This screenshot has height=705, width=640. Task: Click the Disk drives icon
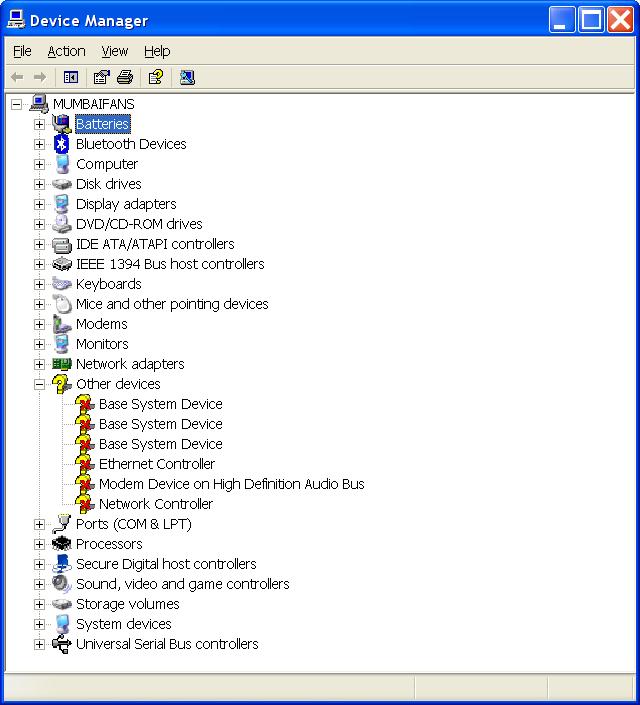tap(62, 184)
